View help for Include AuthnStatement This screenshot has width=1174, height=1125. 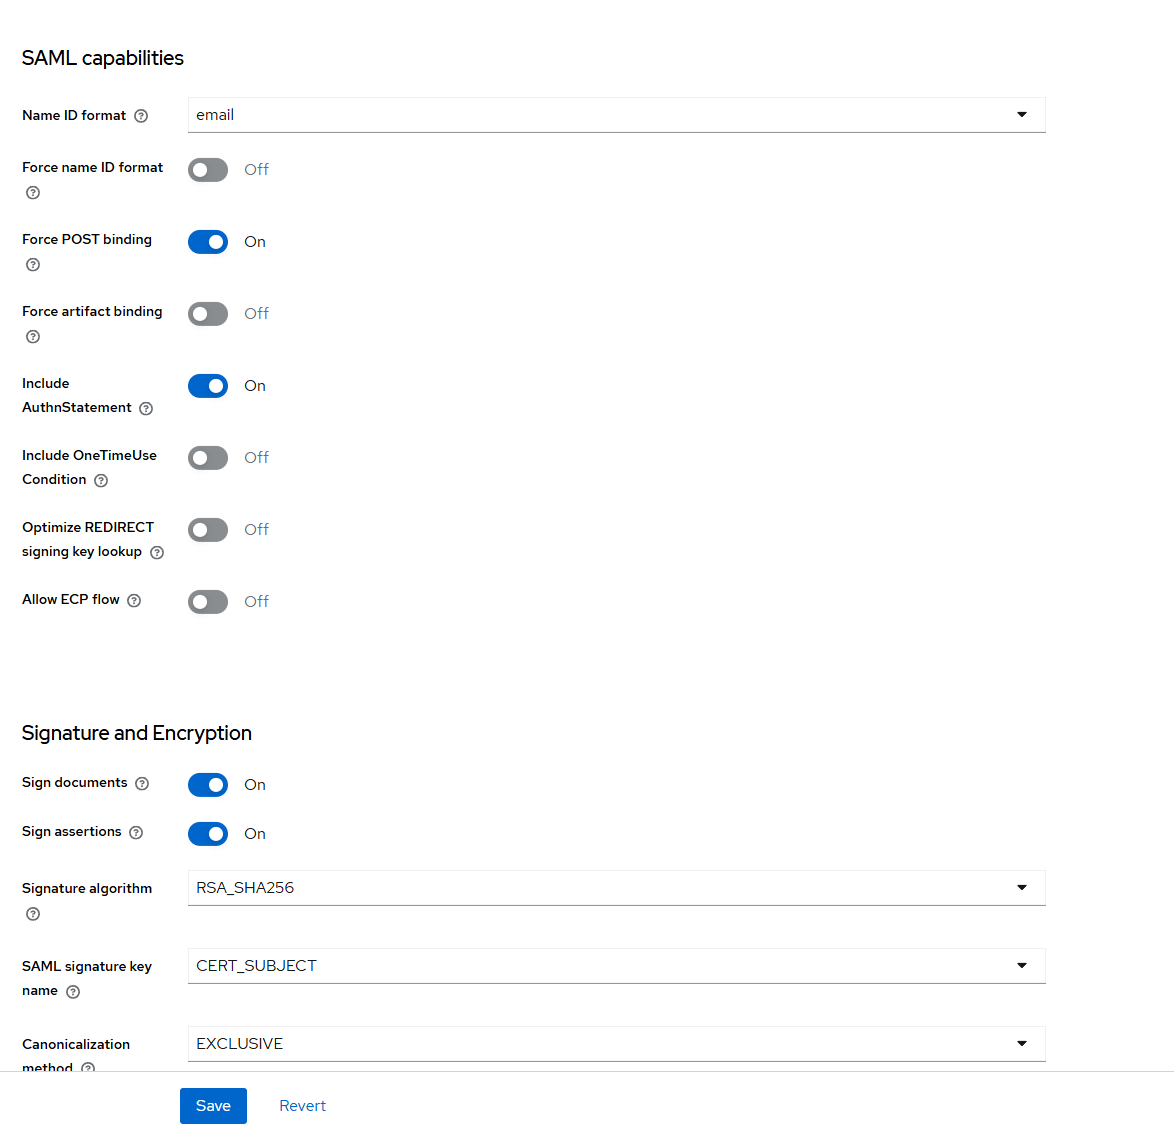[x=146, y=408]
